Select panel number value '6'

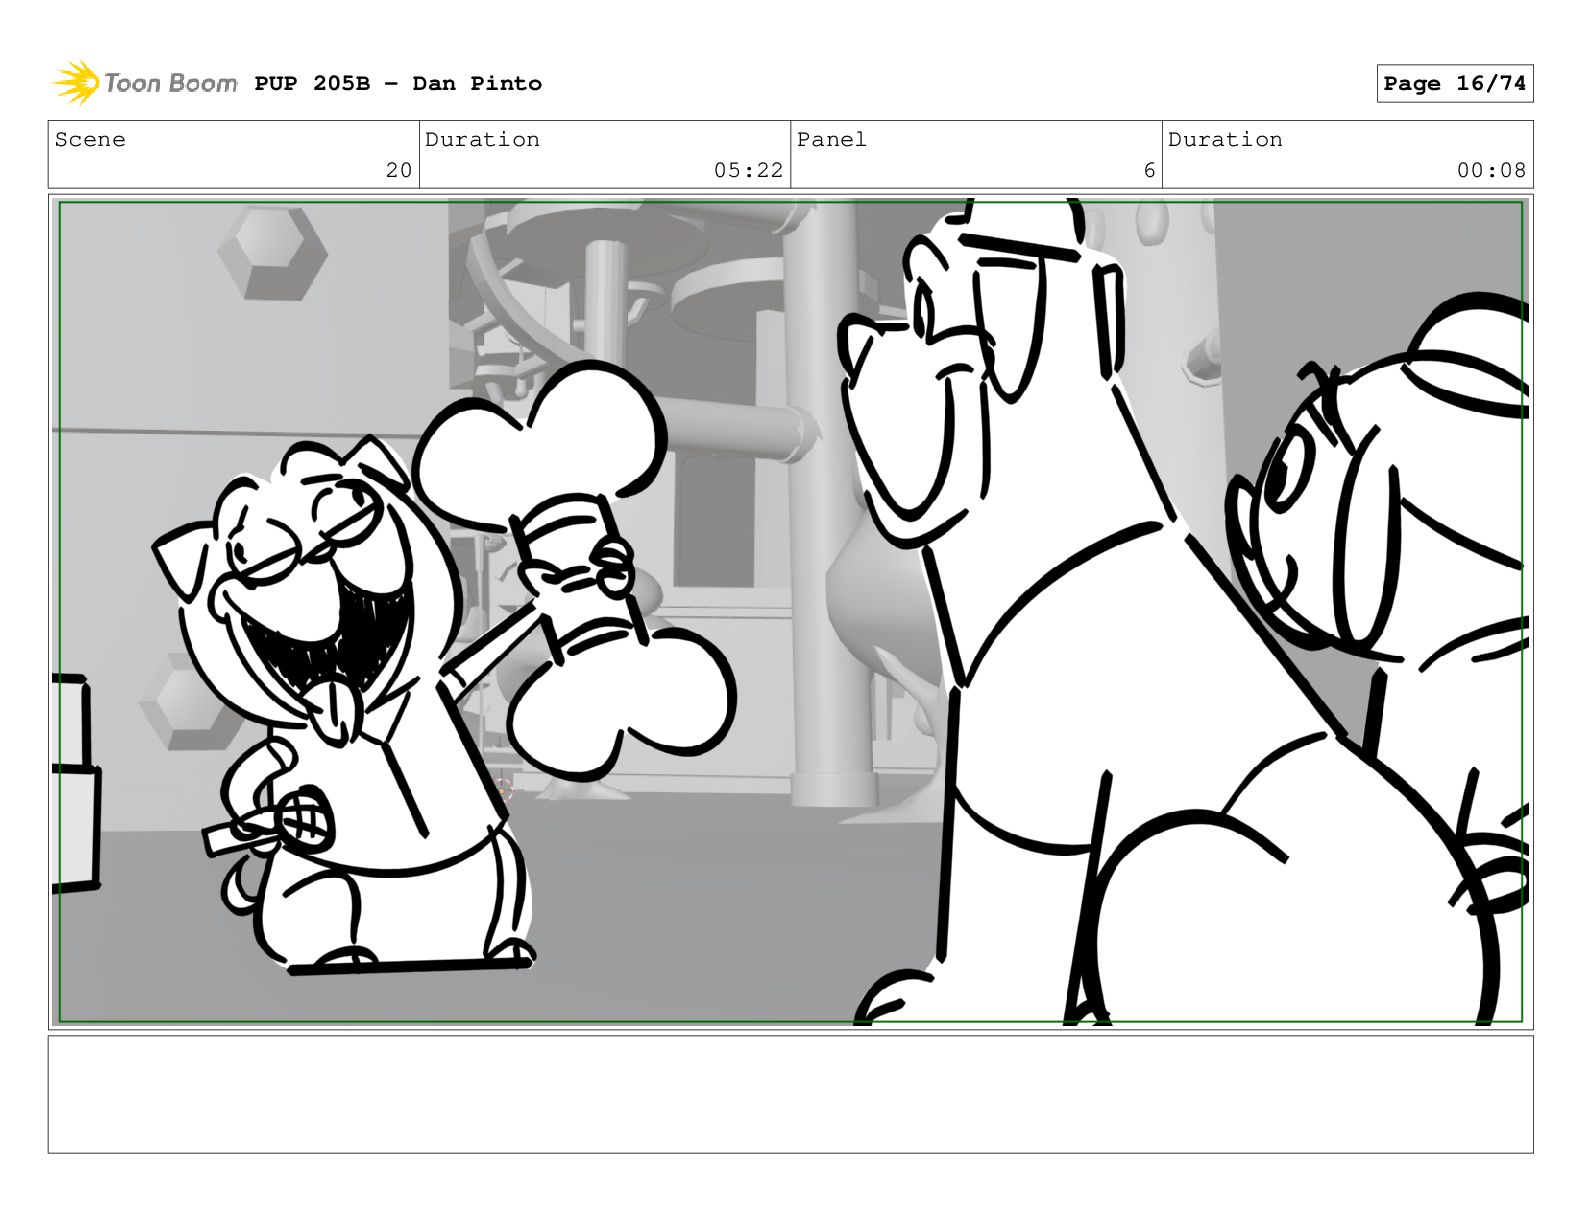click(x=1150, y=170)
